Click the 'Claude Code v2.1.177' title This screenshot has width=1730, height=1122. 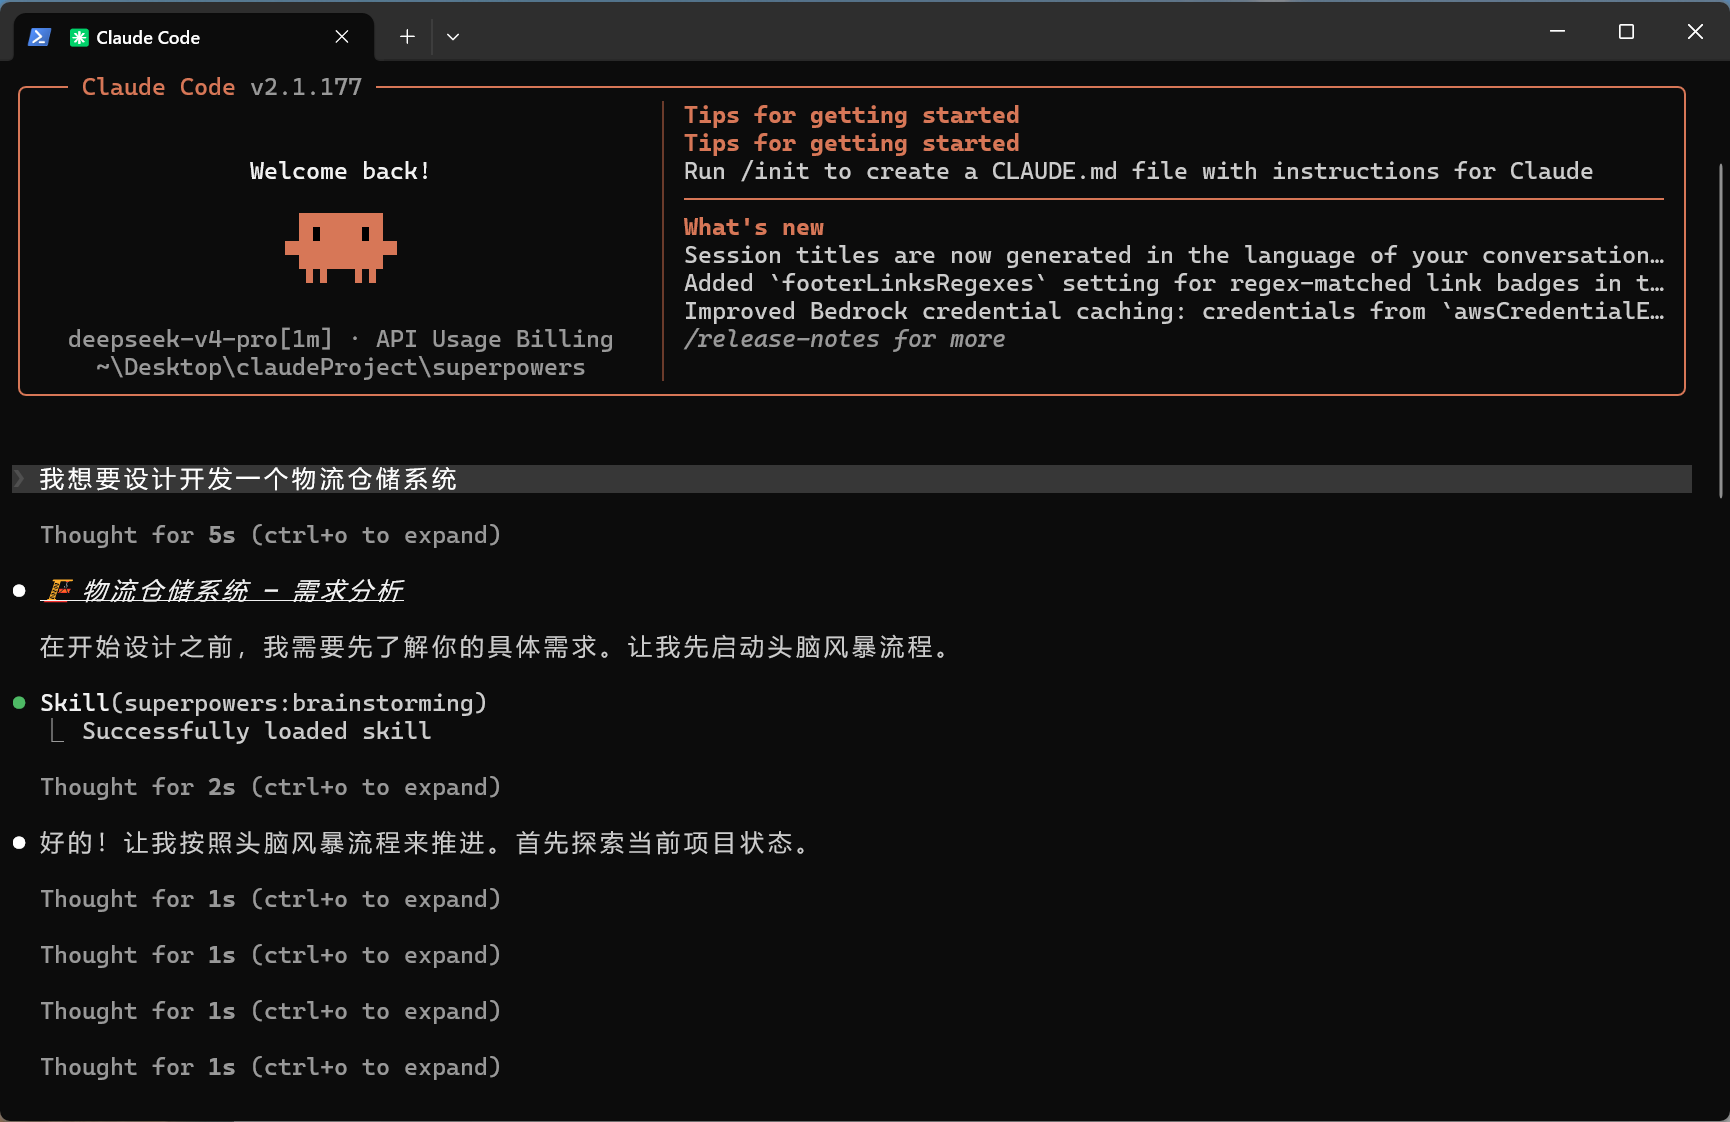click(222, 87)
